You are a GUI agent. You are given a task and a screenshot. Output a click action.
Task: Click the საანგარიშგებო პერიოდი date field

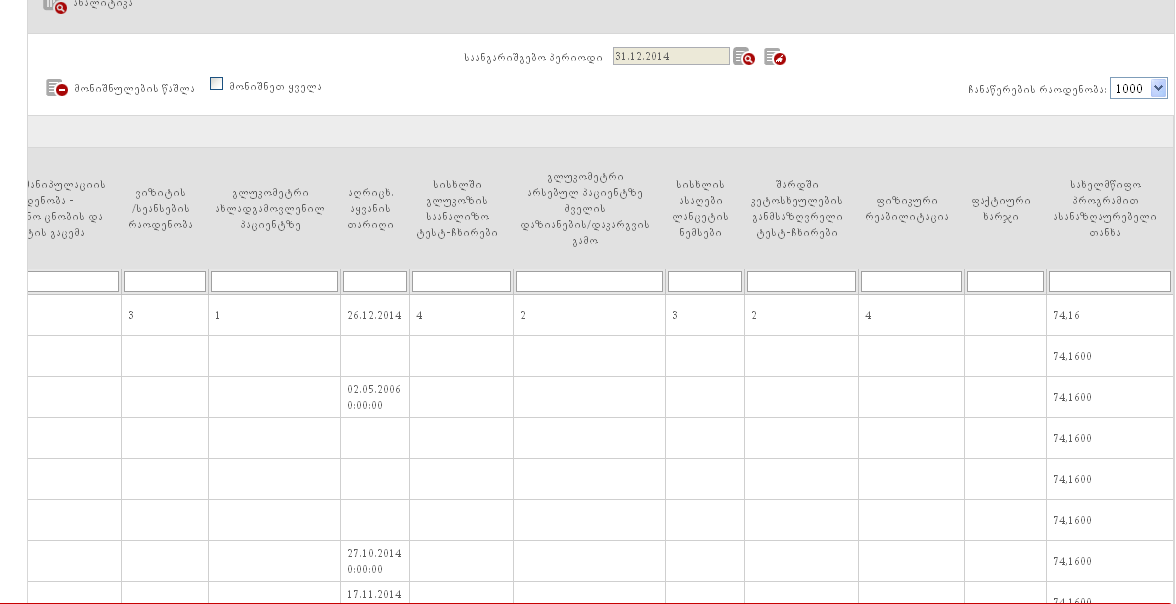point(670,56)
